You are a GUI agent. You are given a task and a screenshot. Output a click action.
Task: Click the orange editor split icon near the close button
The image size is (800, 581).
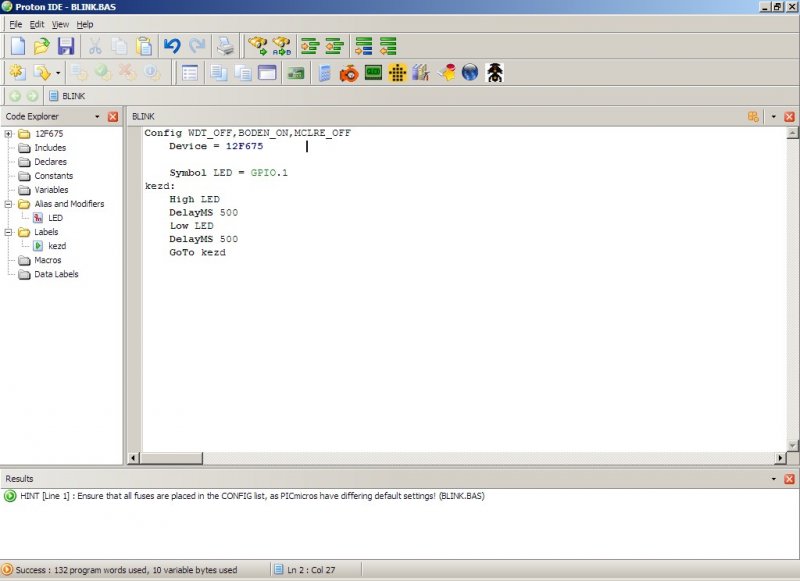coord(753,117)
